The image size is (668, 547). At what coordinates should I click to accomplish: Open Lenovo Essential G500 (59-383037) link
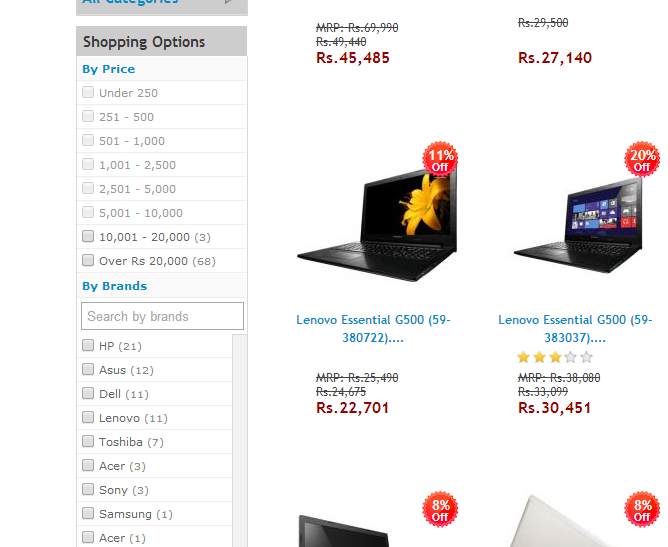575,328
